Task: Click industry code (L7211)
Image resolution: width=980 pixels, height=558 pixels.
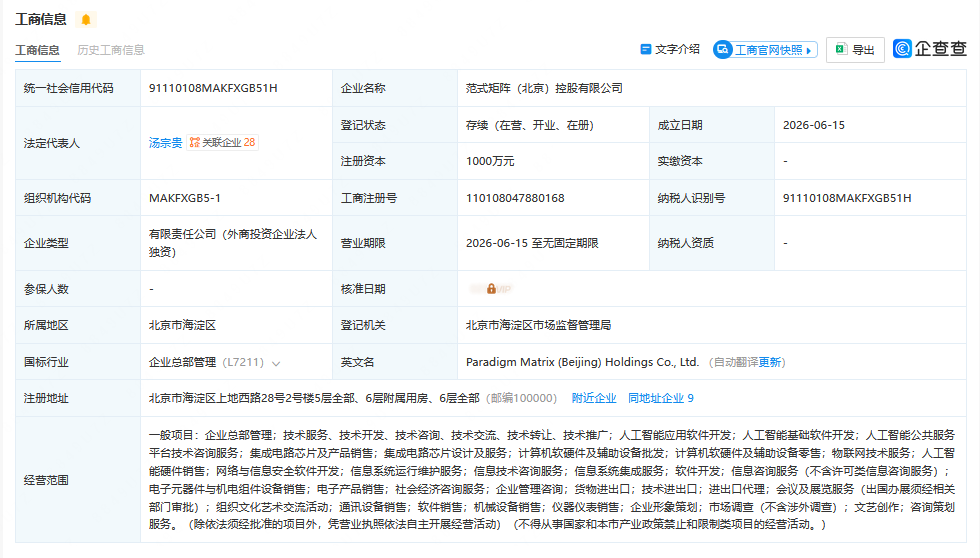Action: pos(243,362)
